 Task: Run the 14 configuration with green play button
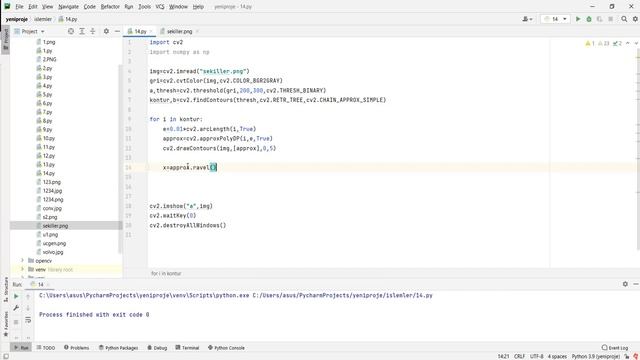578,19
